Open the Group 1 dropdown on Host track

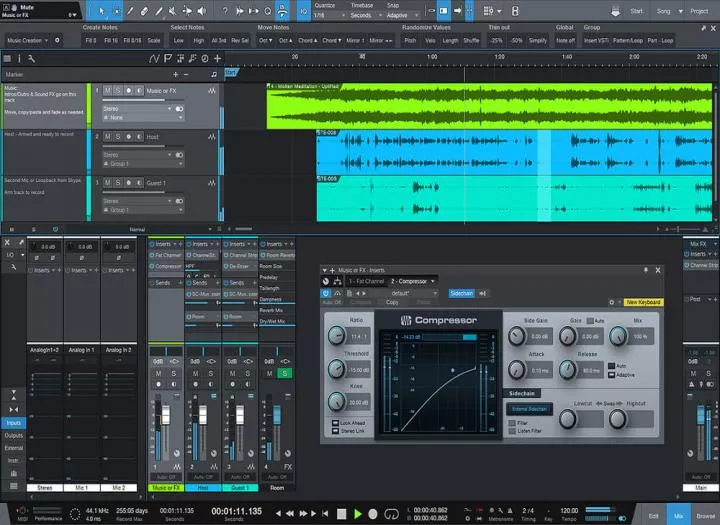pos(143,164)
